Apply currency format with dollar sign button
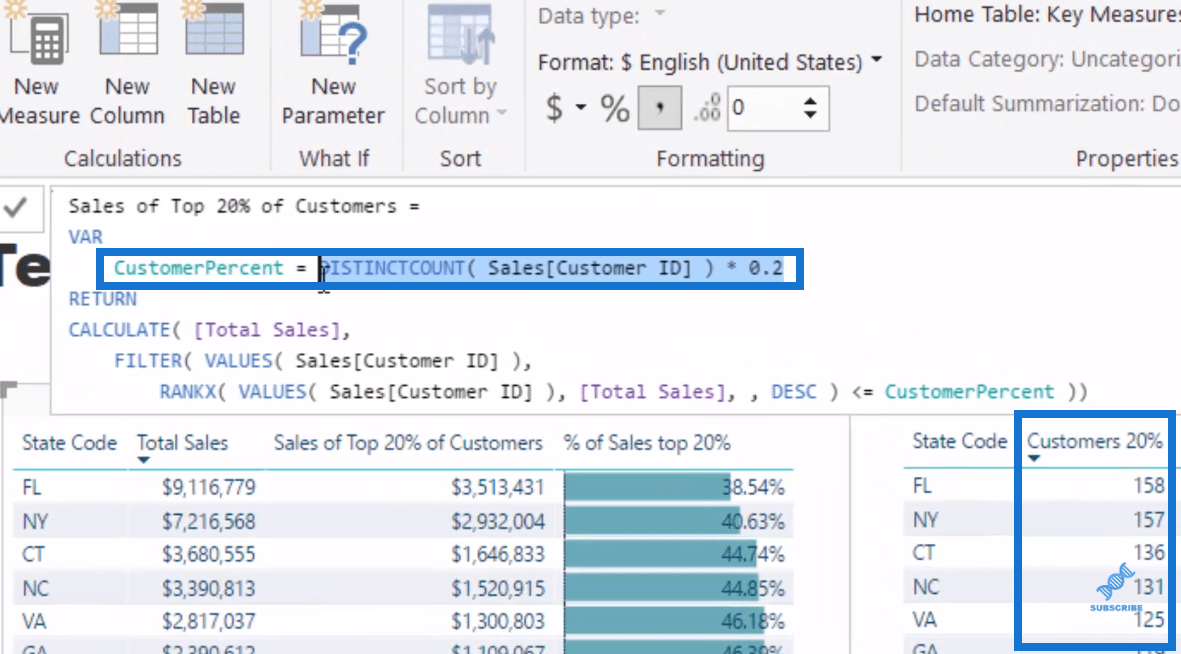The height and width of the screenshot is (654, 1181). click(554, 108)
